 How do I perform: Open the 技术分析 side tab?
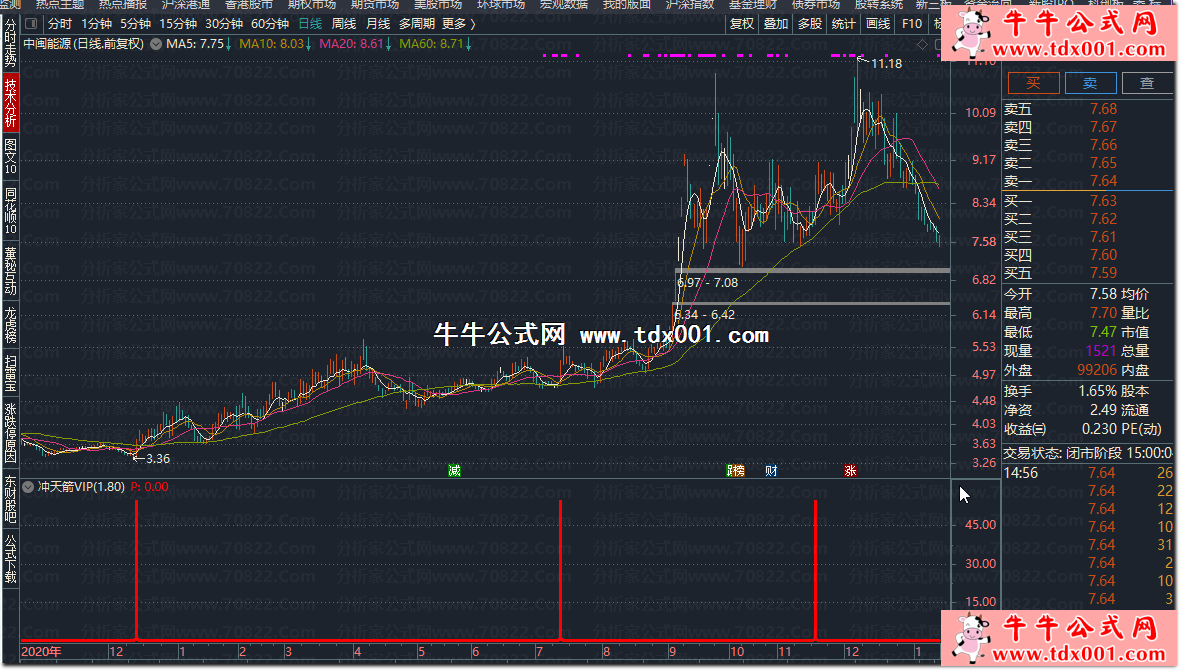[x=10, y=104]
